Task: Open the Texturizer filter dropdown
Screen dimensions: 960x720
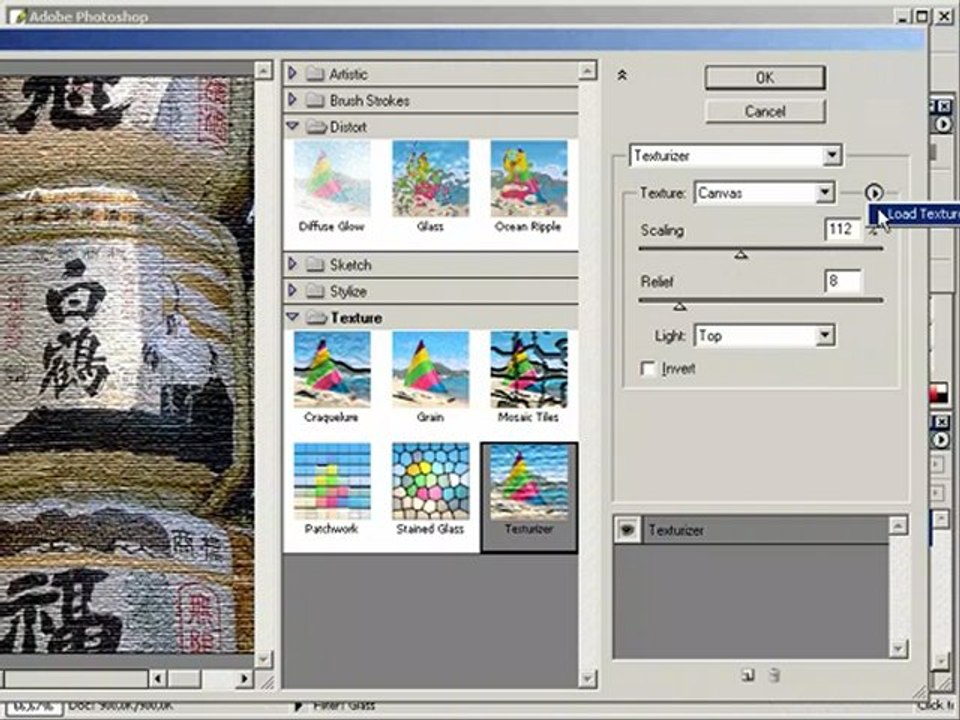Action: (831, 156)
